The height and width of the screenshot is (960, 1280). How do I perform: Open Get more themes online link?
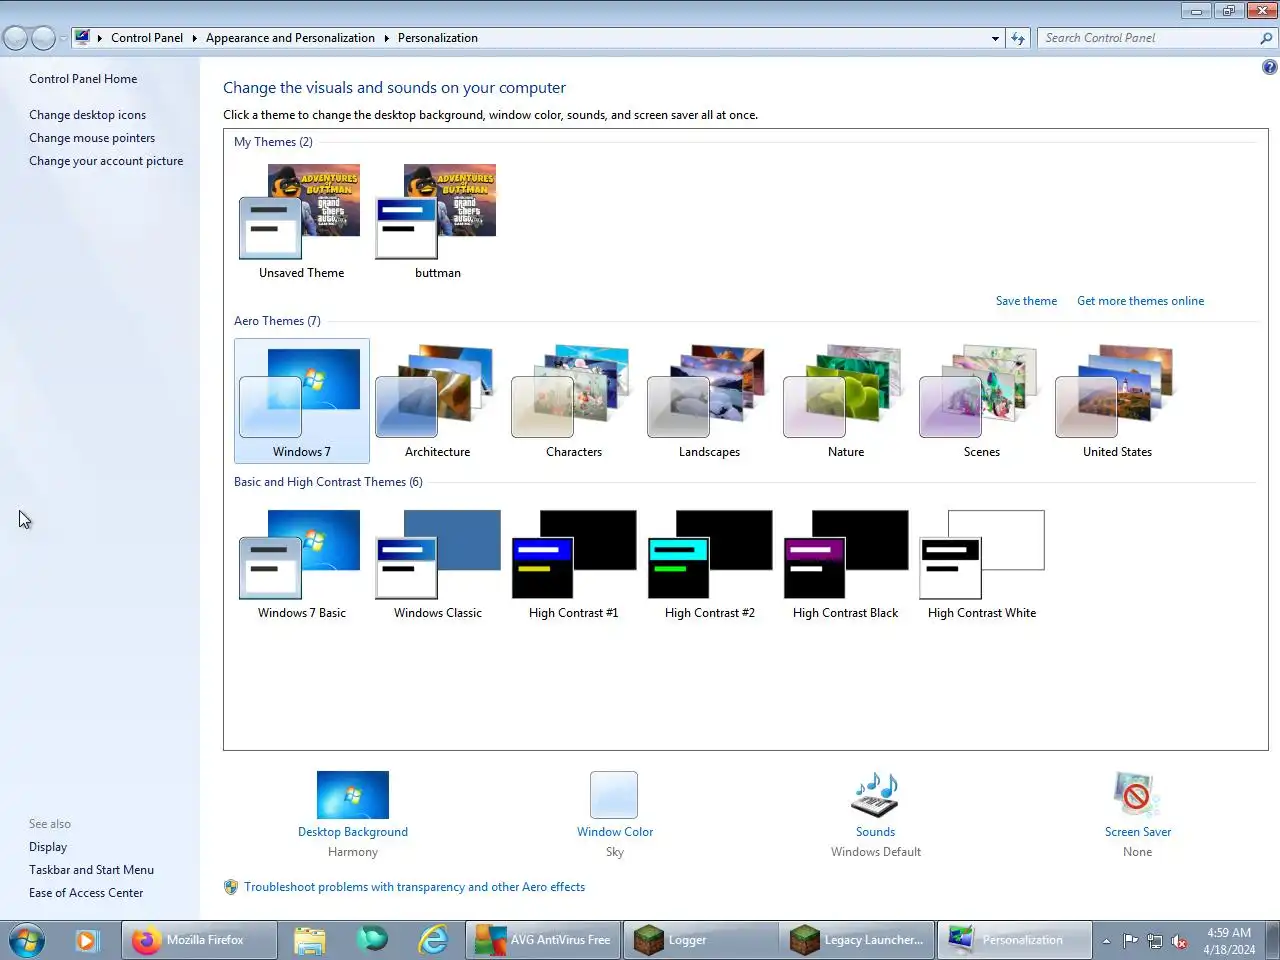coord(1140,301)
